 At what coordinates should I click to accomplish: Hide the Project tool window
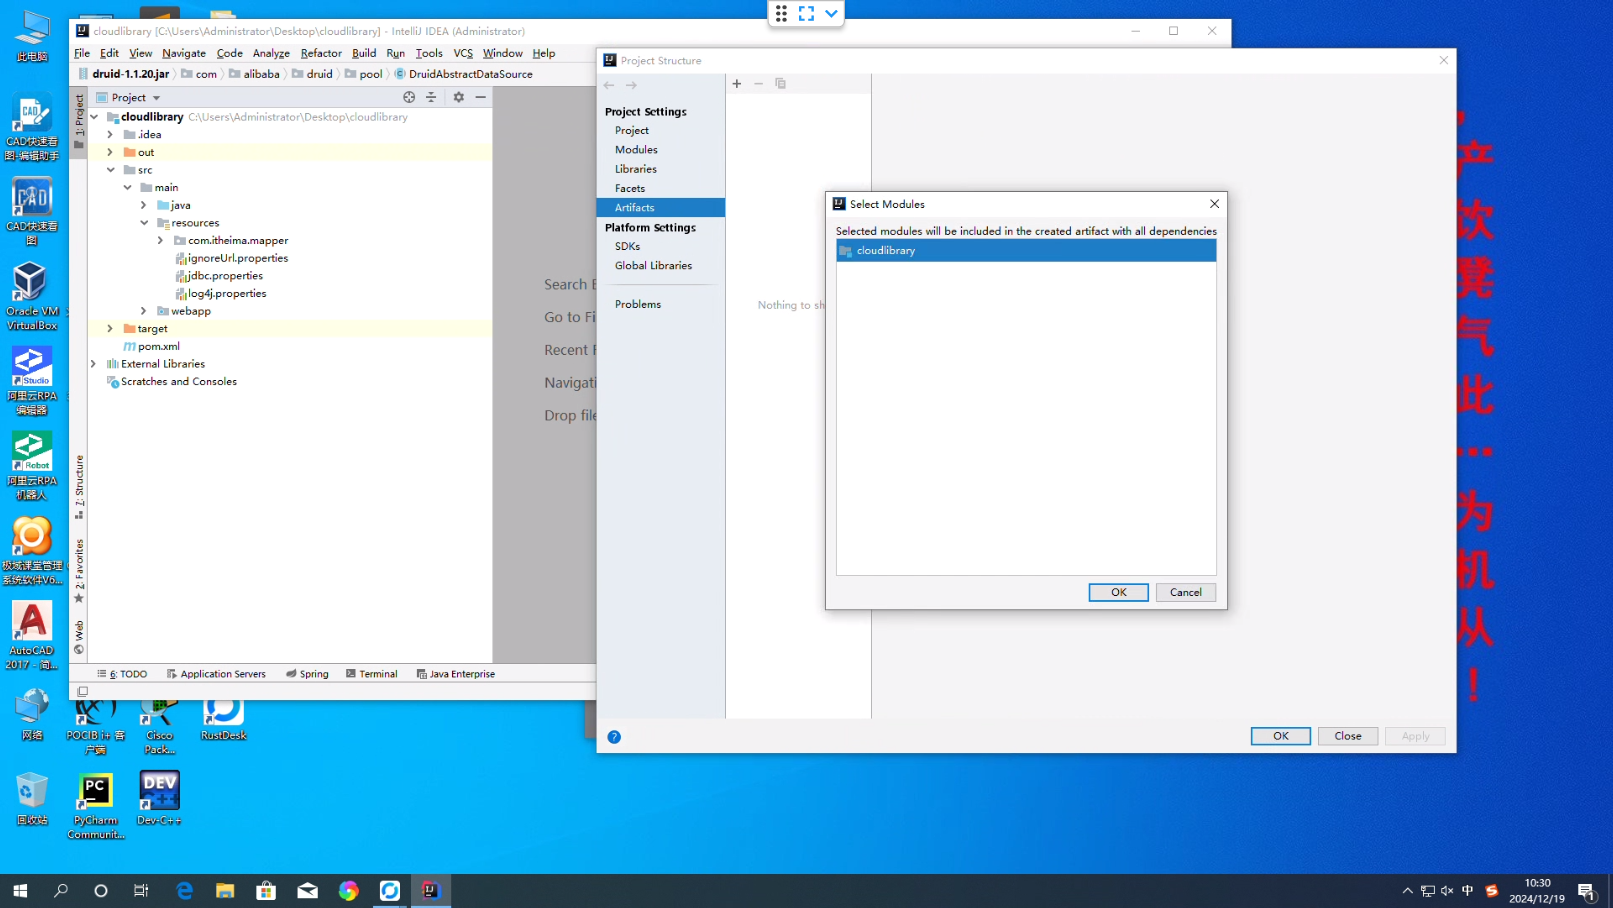pyautogui.click(x=481, y=97)
